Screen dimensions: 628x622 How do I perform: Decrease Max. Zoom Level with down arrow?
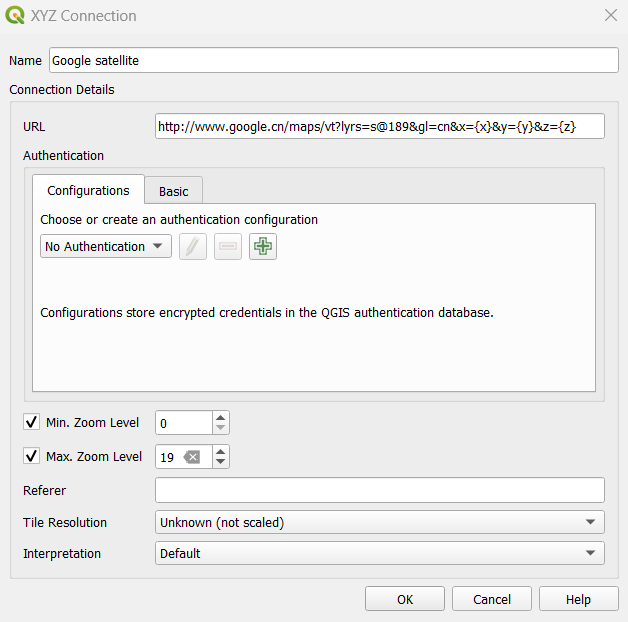tap(220, 462)
